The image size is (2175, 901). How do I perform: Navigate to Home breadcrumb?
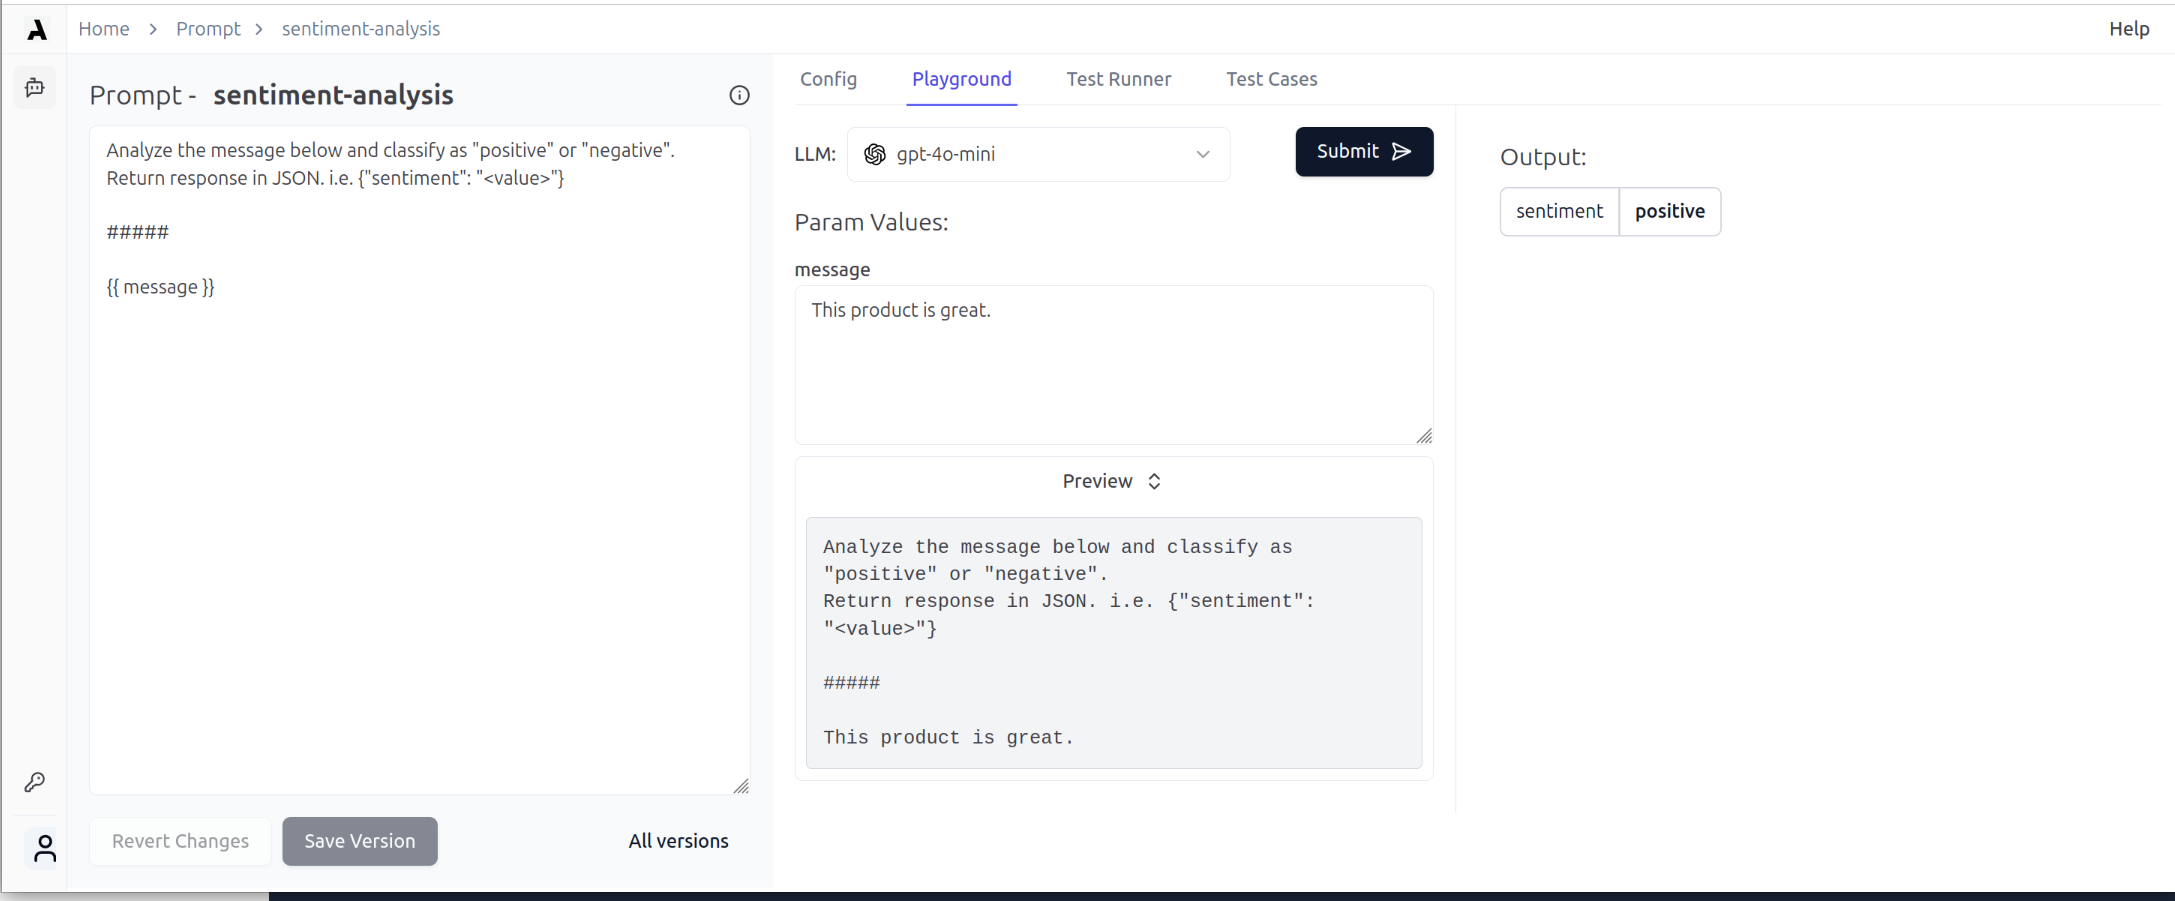pyautogui.click(x=104, y=29)
